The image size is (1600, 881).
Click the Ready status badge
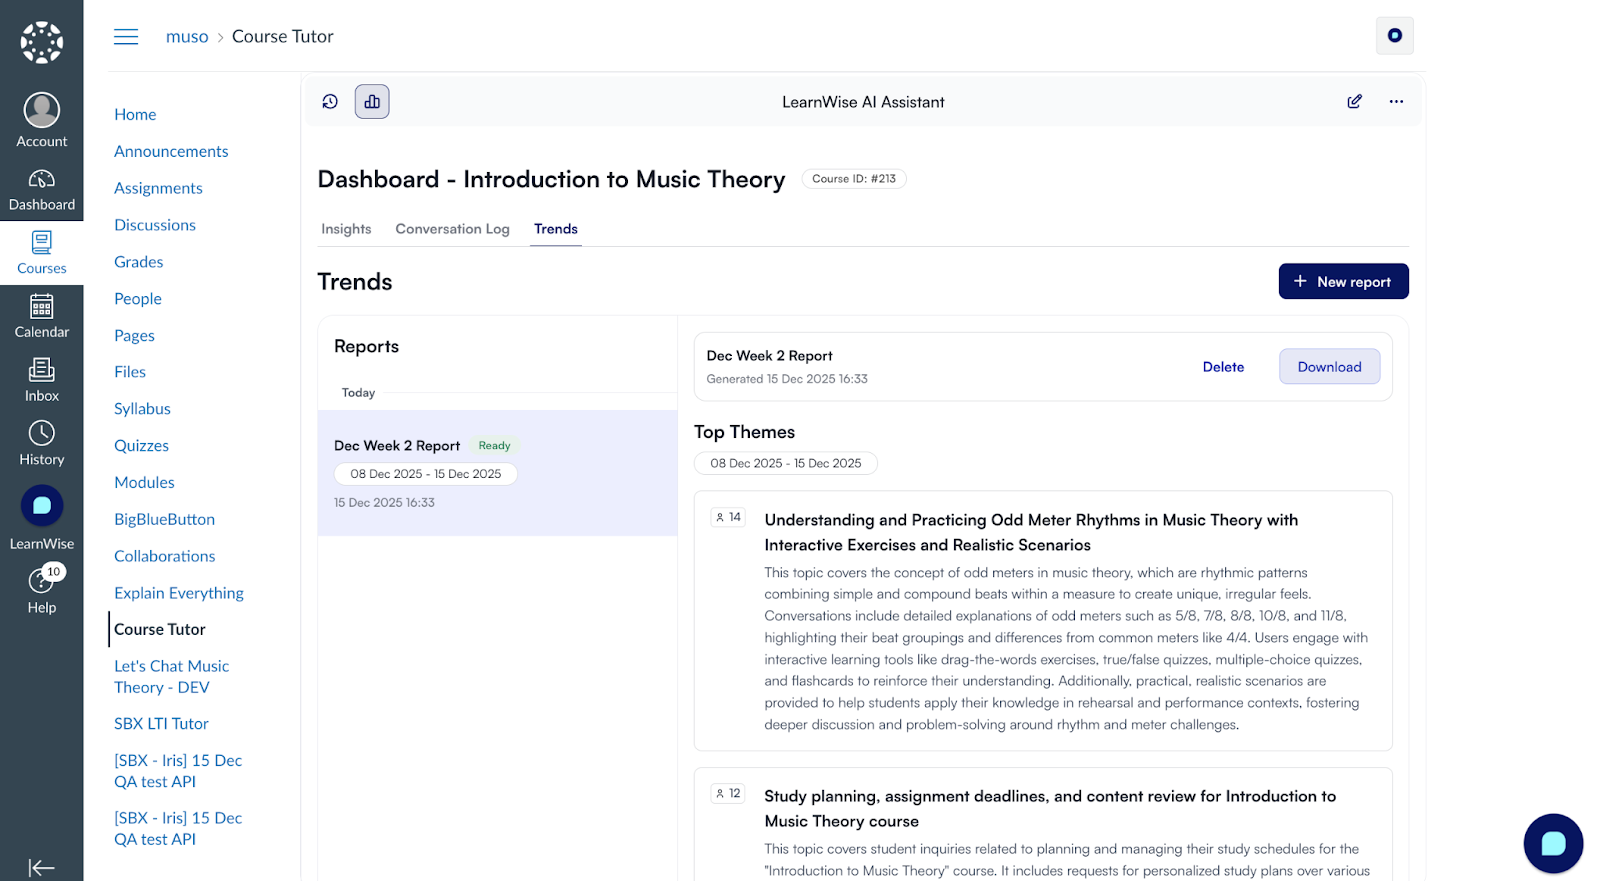pos(494,446)
